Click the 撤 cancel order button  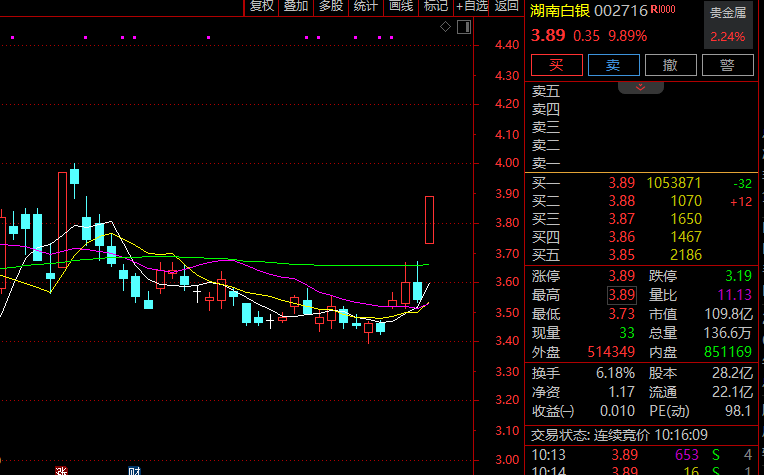671,65
